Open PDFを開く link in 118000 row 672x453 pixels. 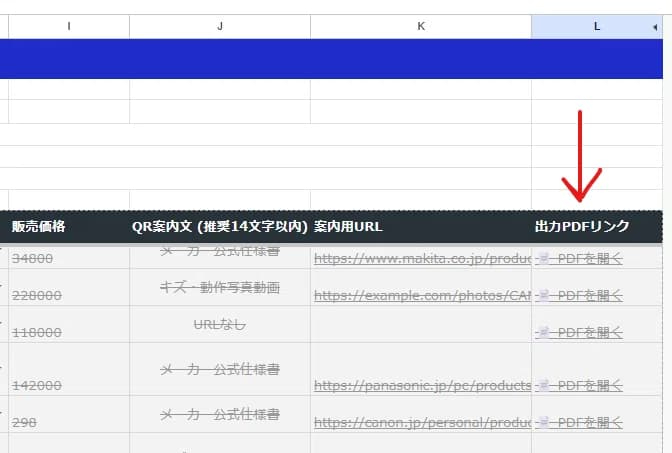pos(579,333)
